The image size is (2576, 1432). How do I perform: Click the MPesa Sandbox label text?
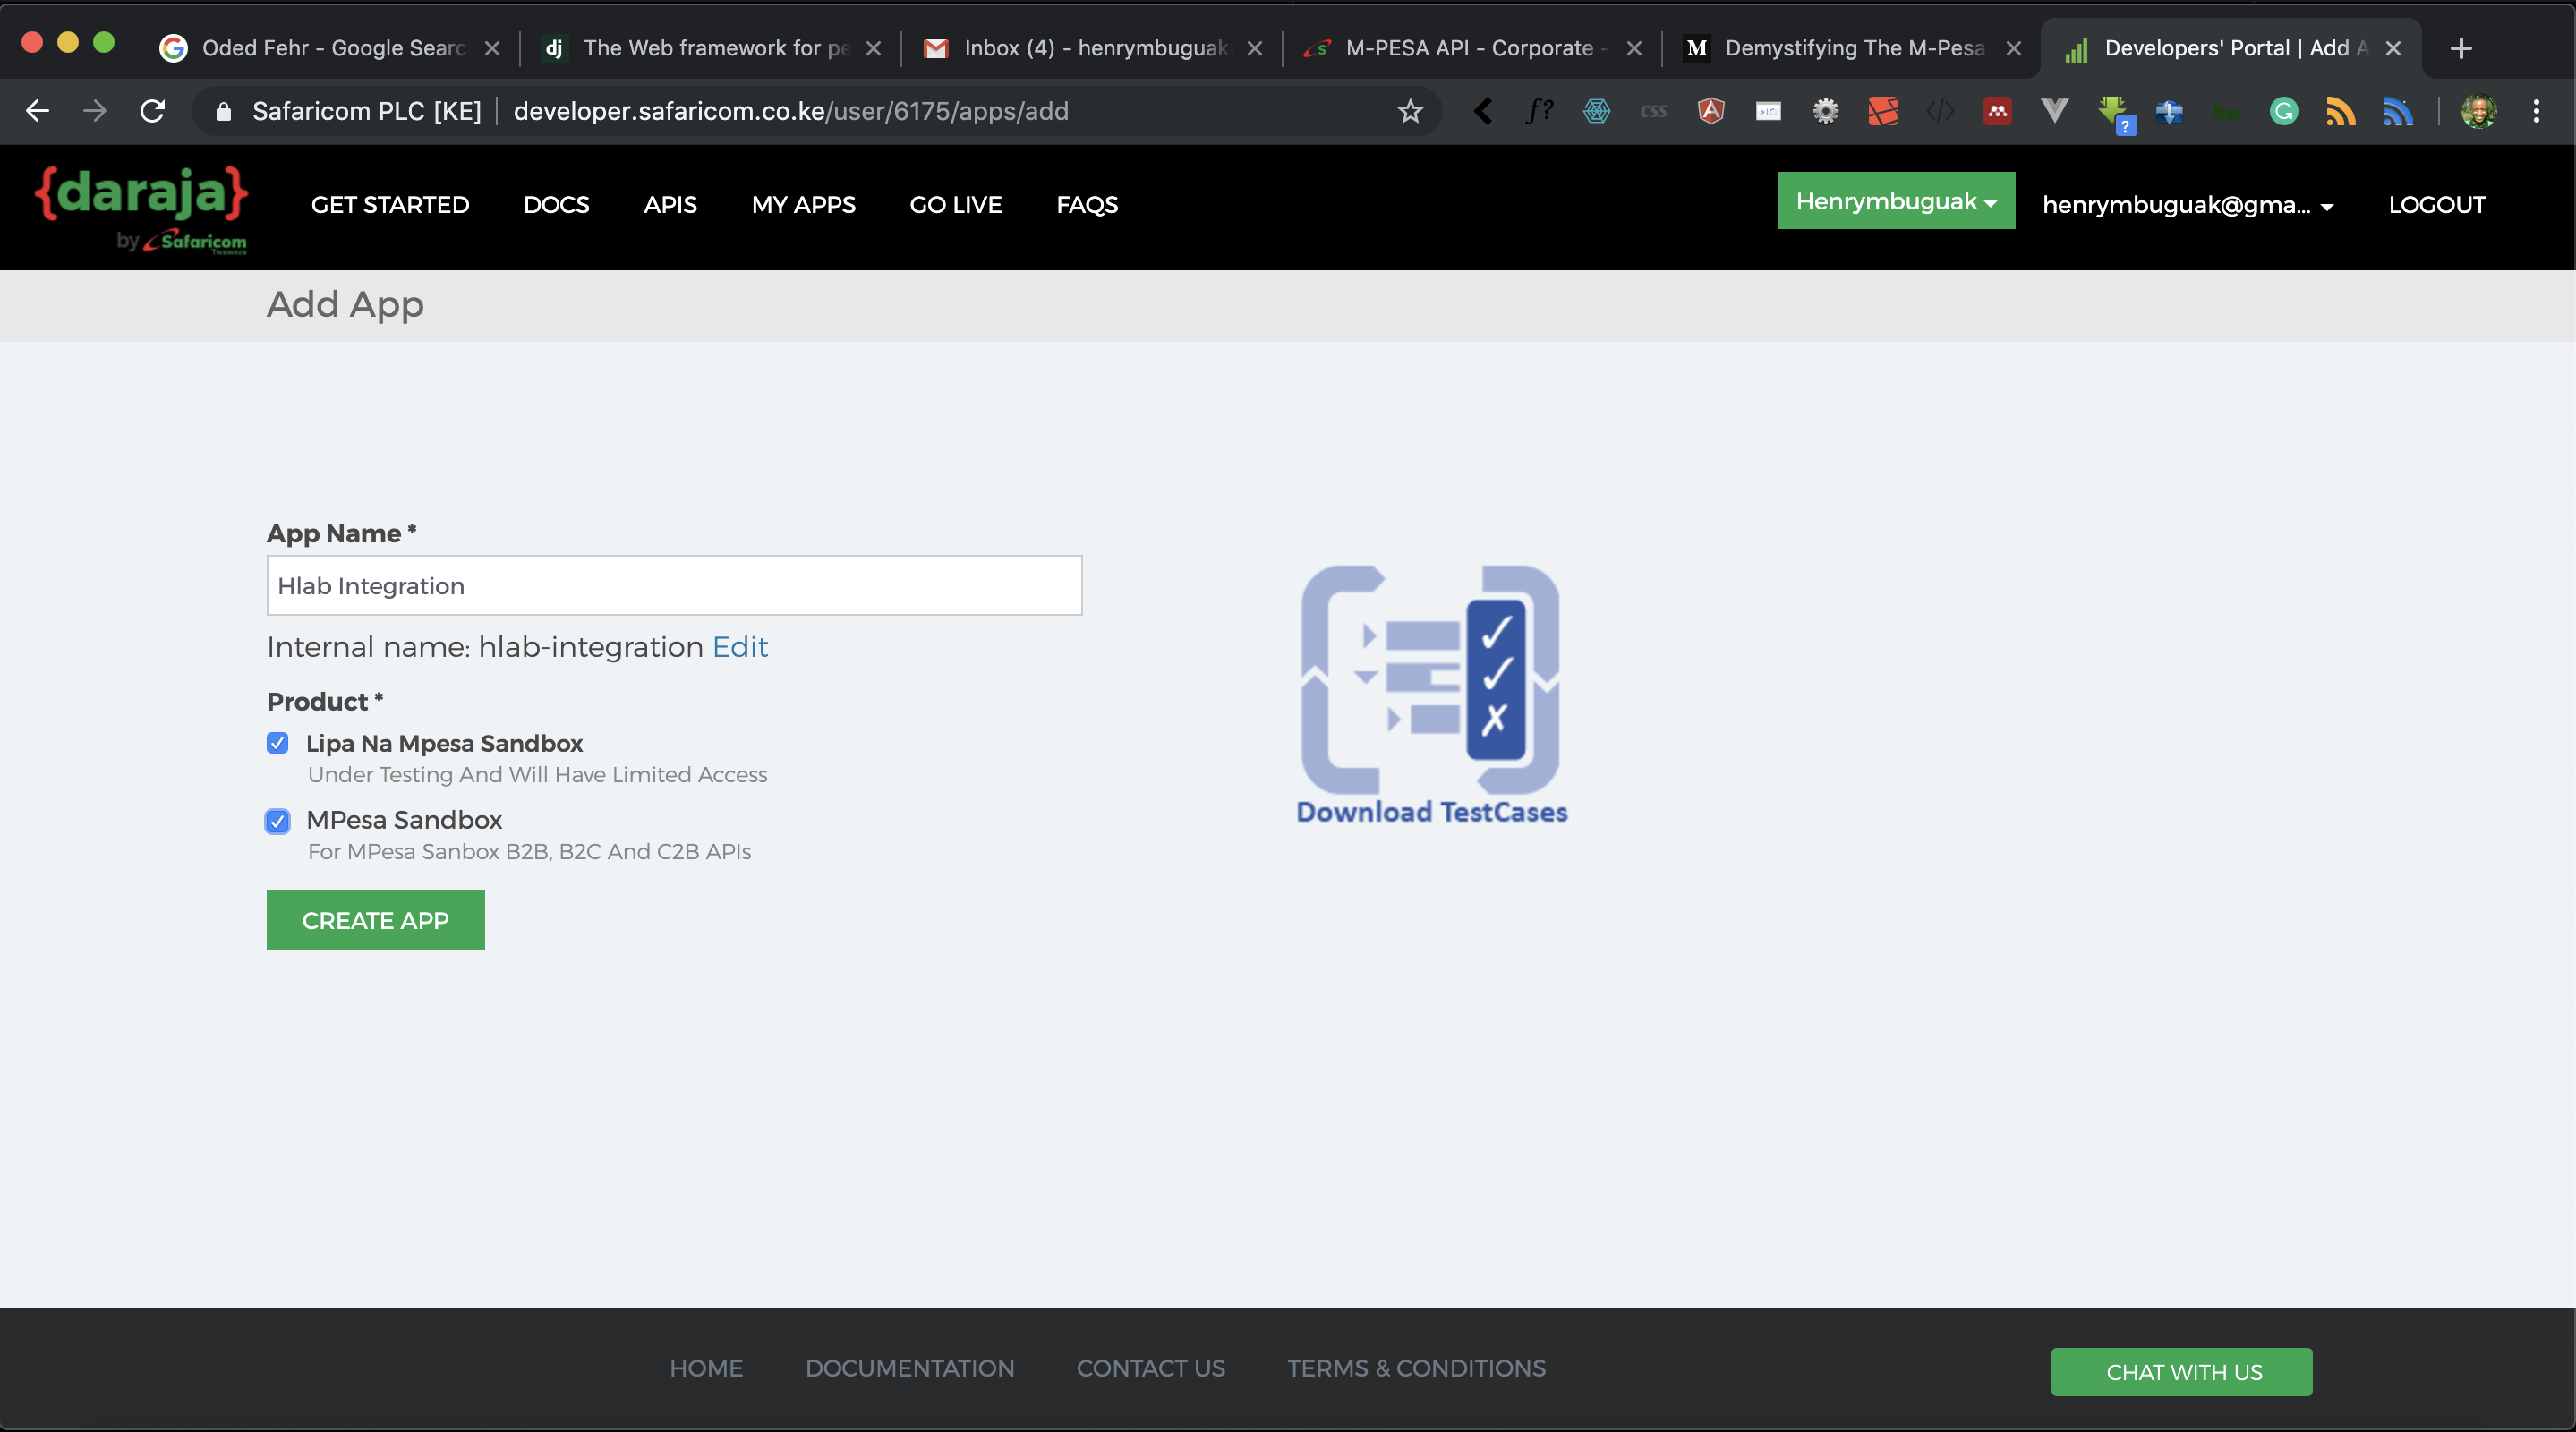coord(404,820)
